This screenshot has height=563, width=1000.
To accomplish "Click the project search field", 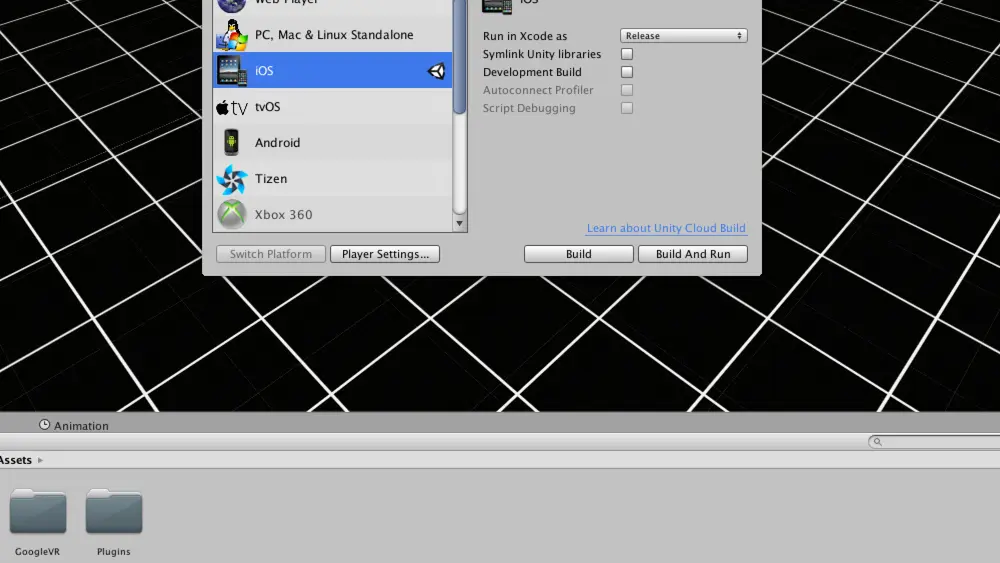I will 934,442.
